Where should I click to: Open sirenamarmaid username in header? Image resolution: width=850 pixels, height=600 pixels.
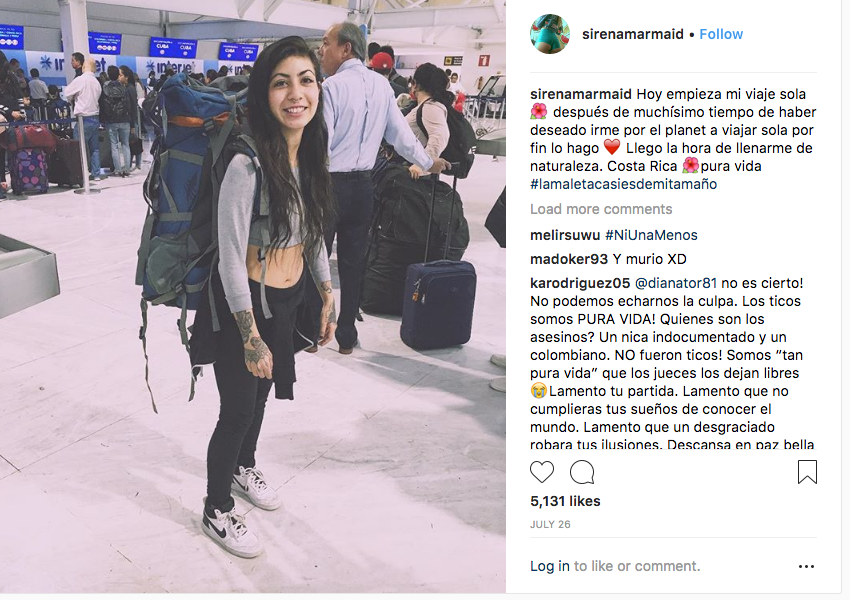click(x=633, y=34)
